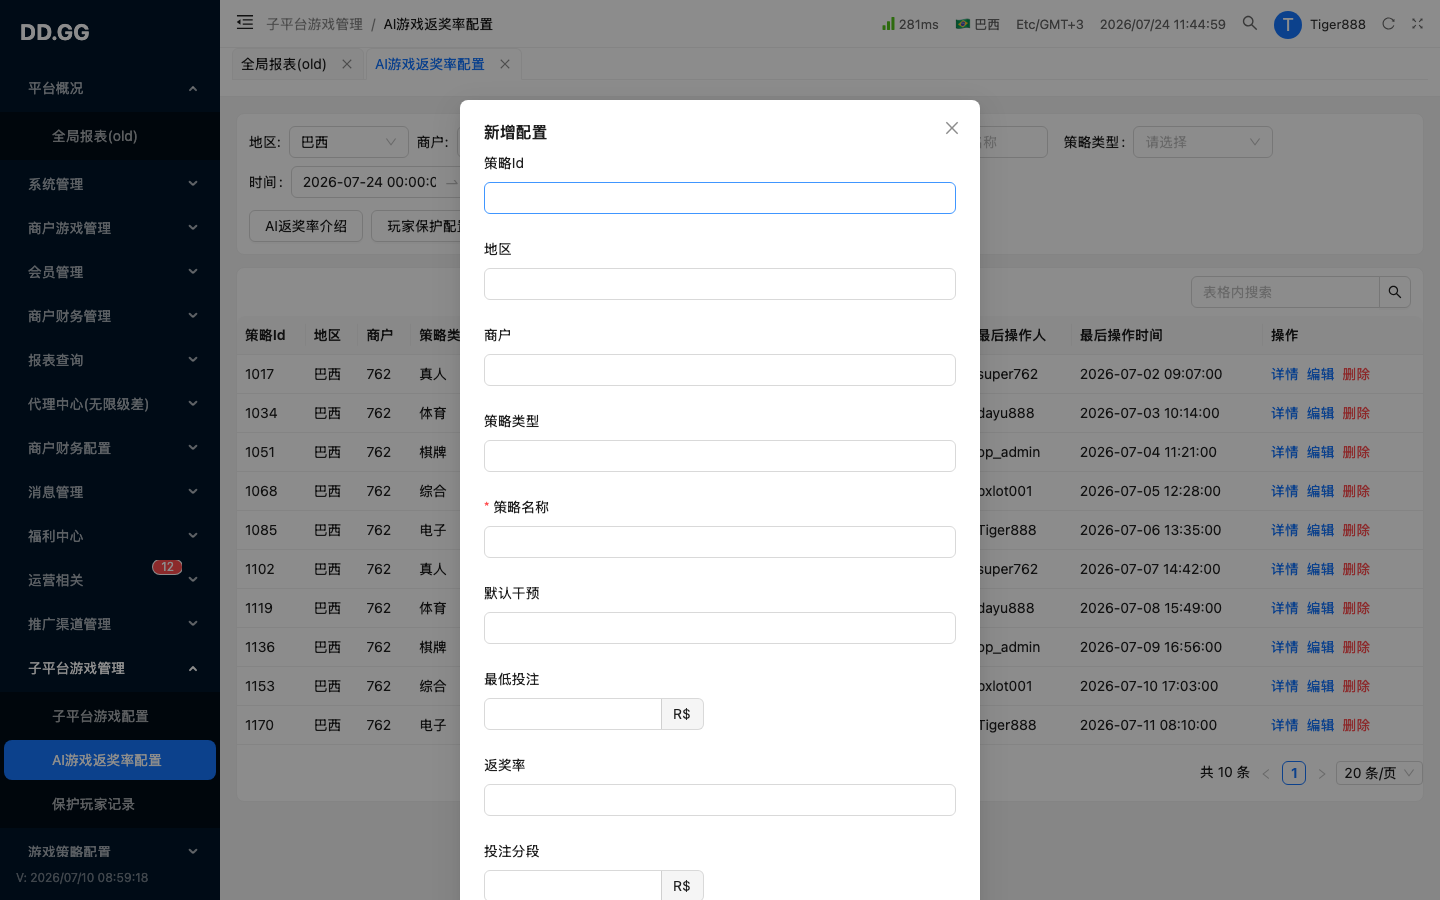Click the 巴西 flag region indicator

pyautogui.click(x=977, y=24)
